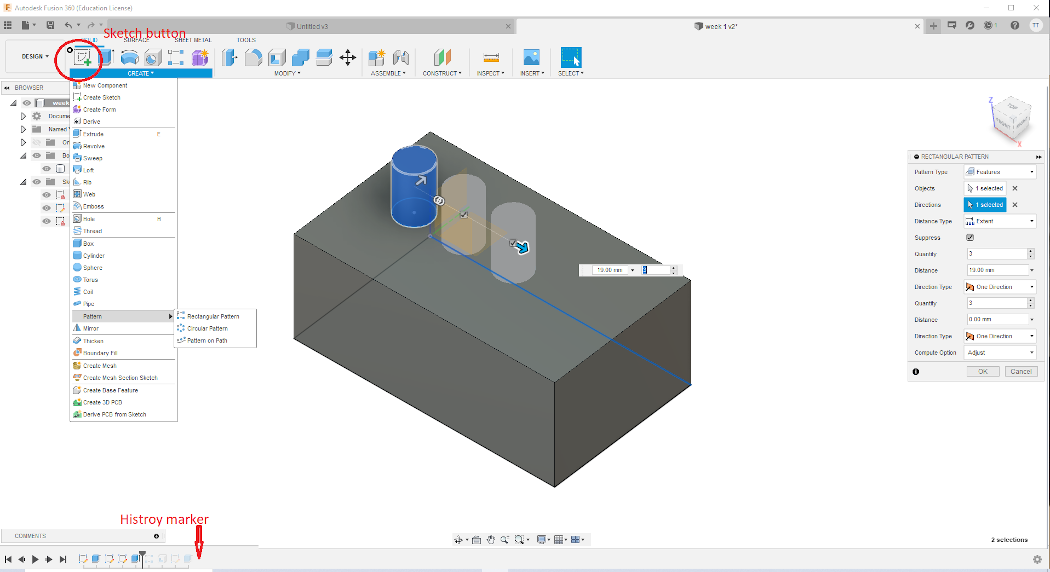The width and height of the screenshot is (1050, 572).
Task: Select the Combine tool
Action: [x=300, y=58]
